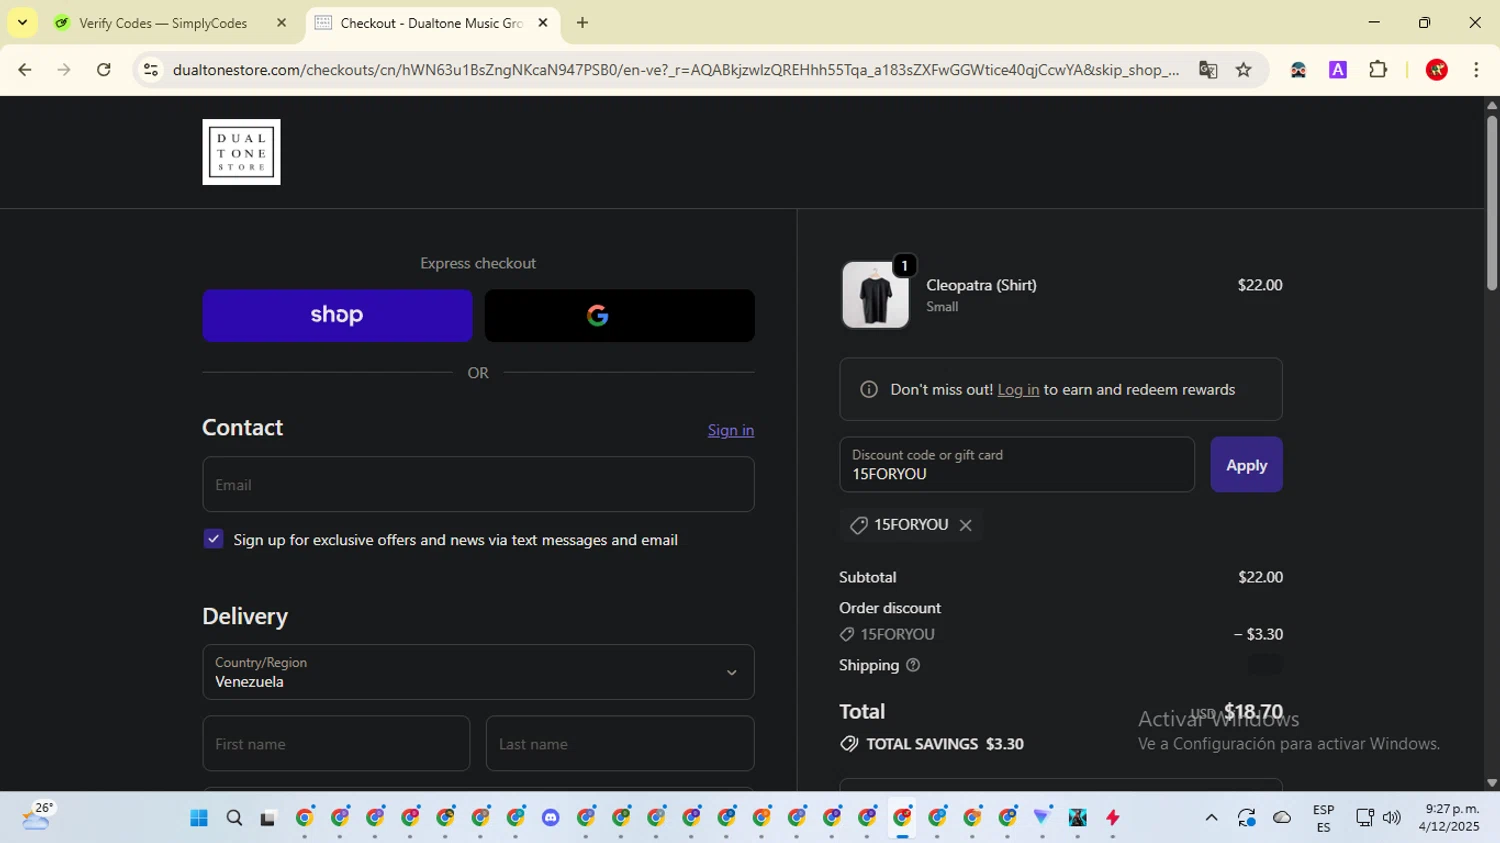This screenshot has height=843, width=1500.
Task: Open a new browser tab
Action: click(582, 23)
